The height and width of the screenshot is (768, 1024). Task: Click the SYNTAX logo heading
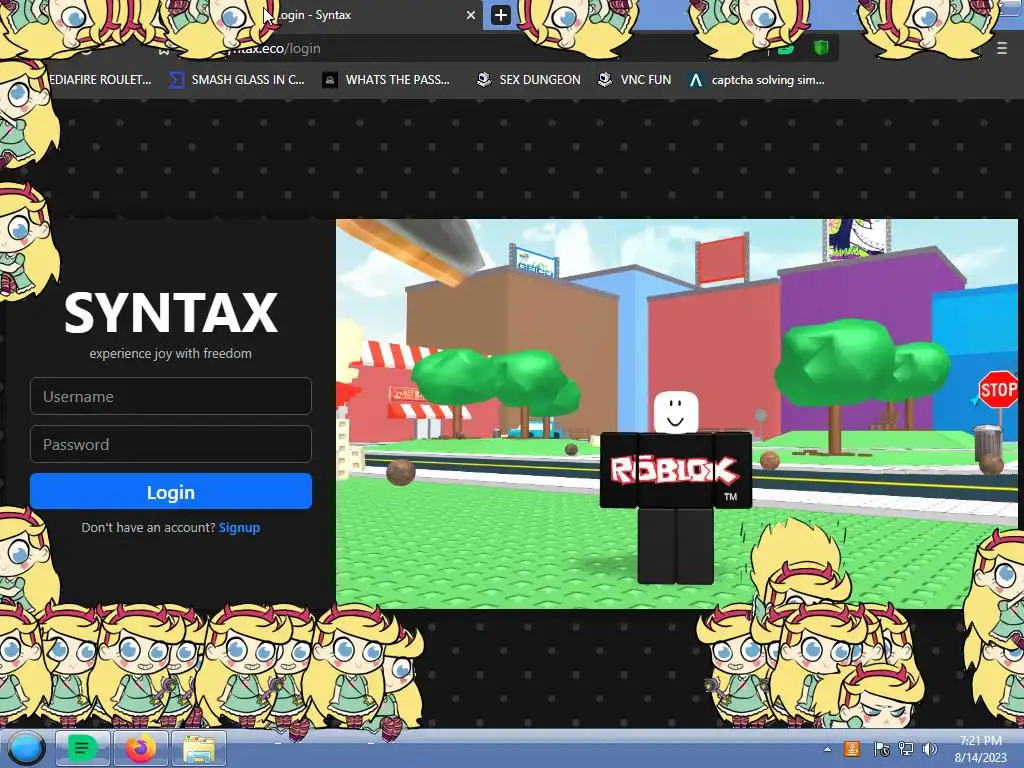170,313
